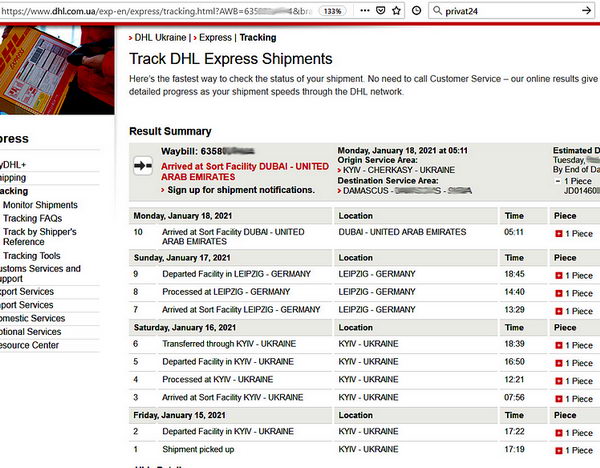Expand the piece icon in the 12:21 Kyiv row
This screenshot has height=468, width=600.
coord(558,381)
